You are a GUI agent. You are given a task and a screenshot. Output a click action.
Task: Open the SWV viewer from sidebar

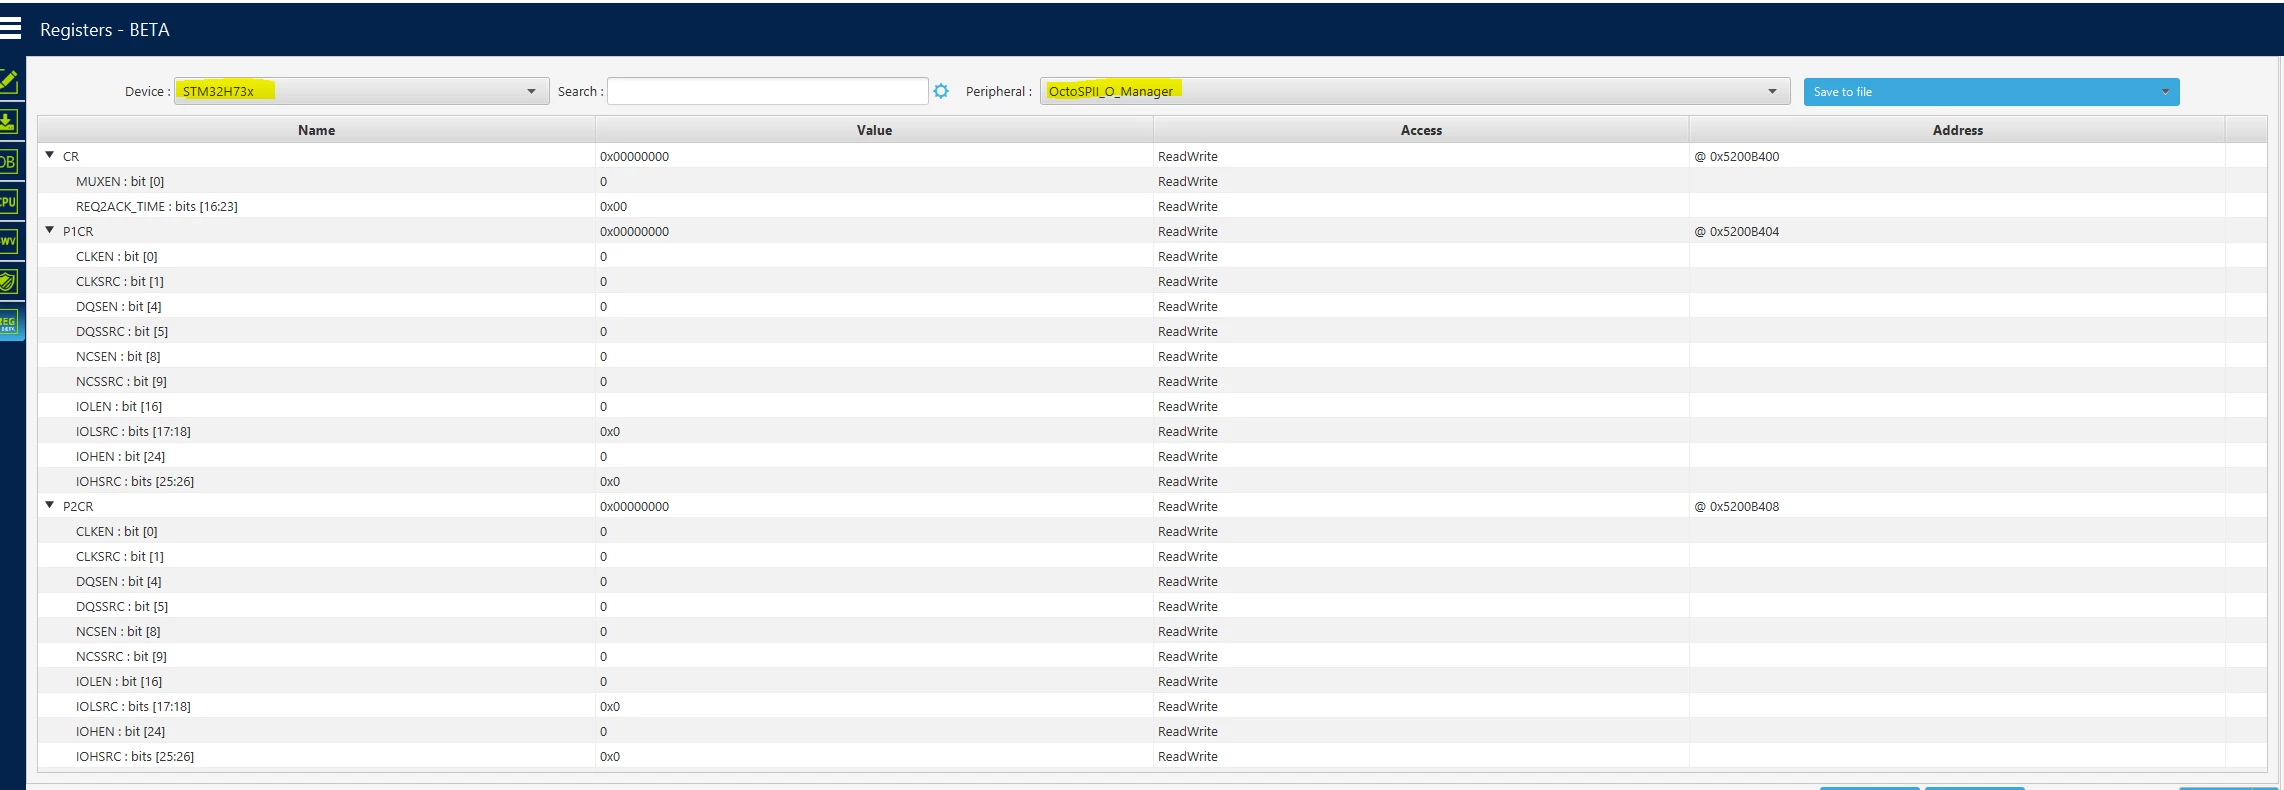(9, 241)
